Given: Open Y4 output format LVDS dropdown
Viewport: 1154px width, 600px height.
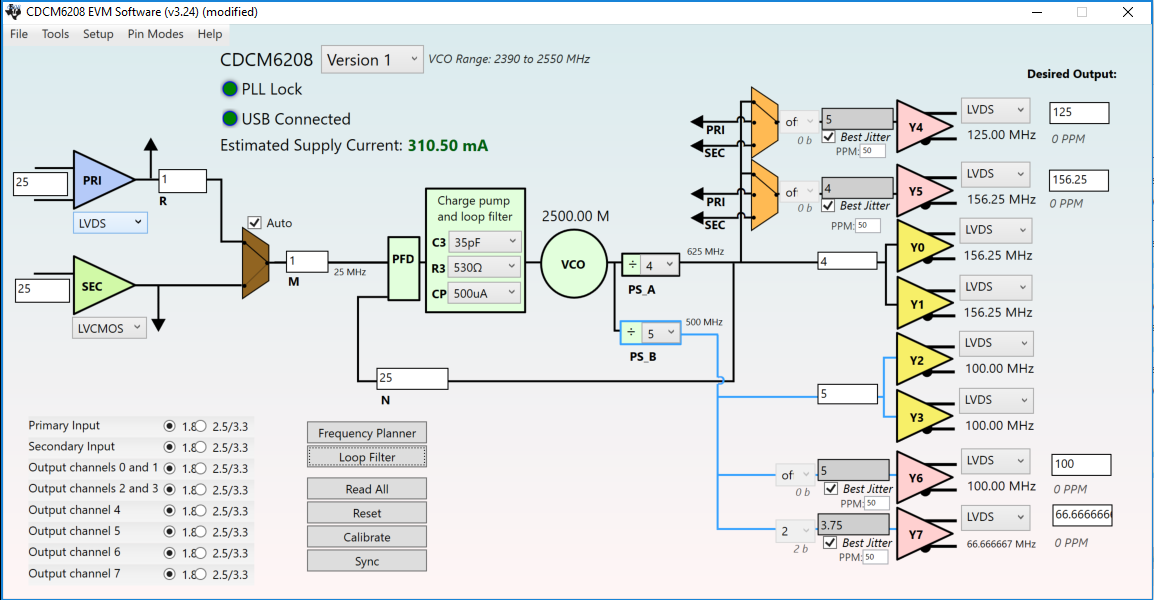Looking at the screenshot, I should [995, 110].
